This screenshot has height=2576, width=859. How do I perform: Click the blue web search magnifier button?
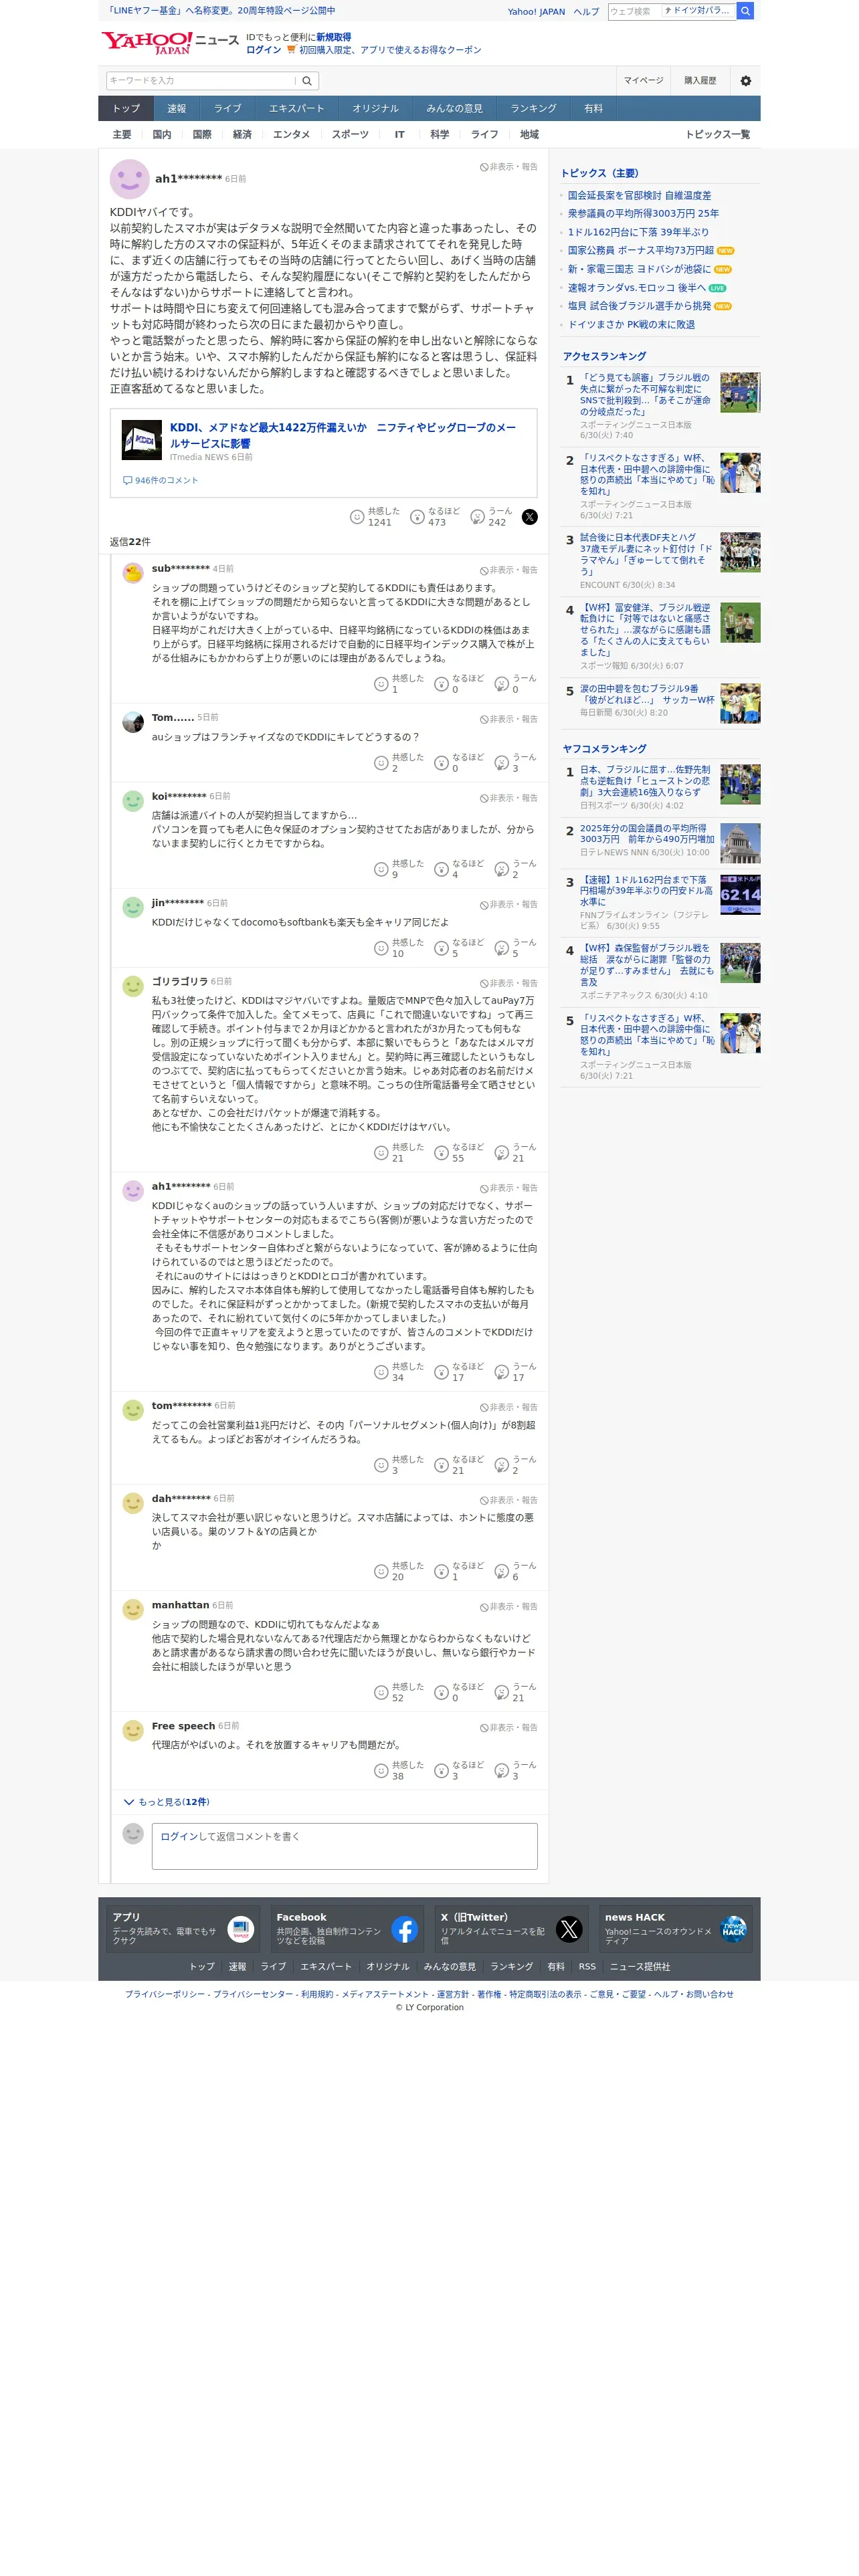[x=745, y=11]
